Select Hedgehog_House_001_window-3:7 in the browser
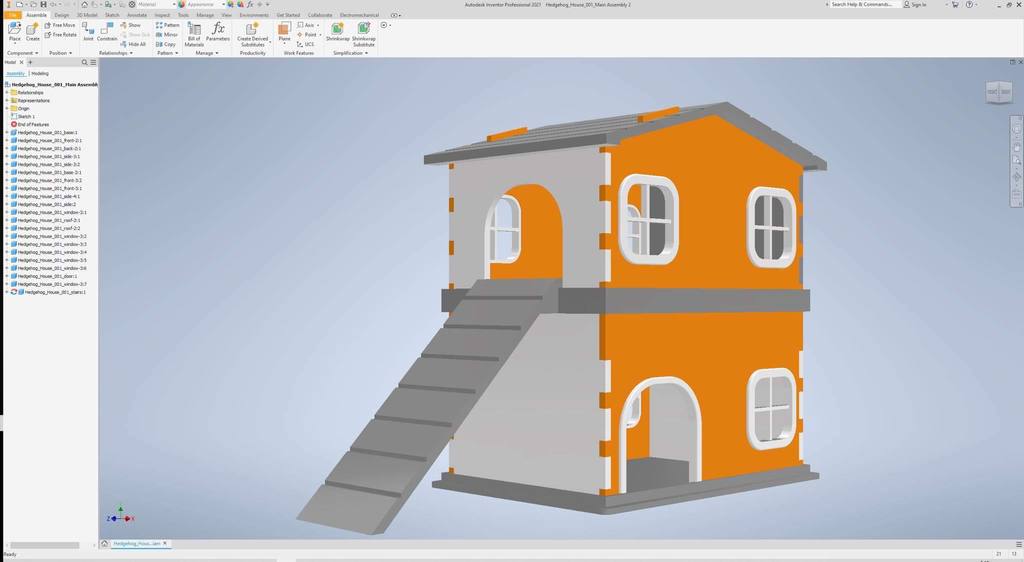1024x562 pixels. click(52, 285)
